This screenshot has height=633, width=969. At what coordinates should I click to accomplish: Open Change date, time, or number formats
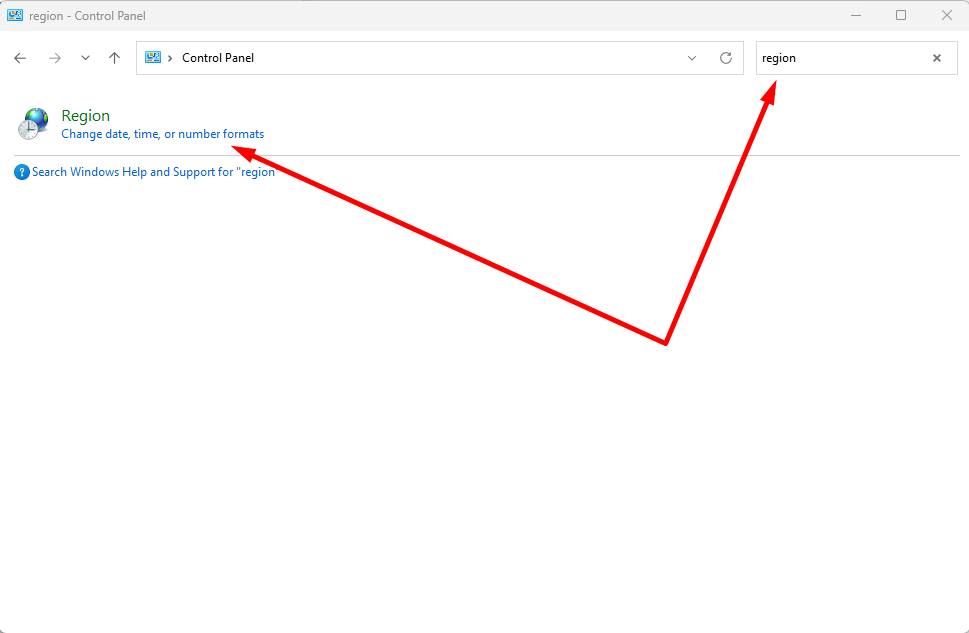click(162, 134)
